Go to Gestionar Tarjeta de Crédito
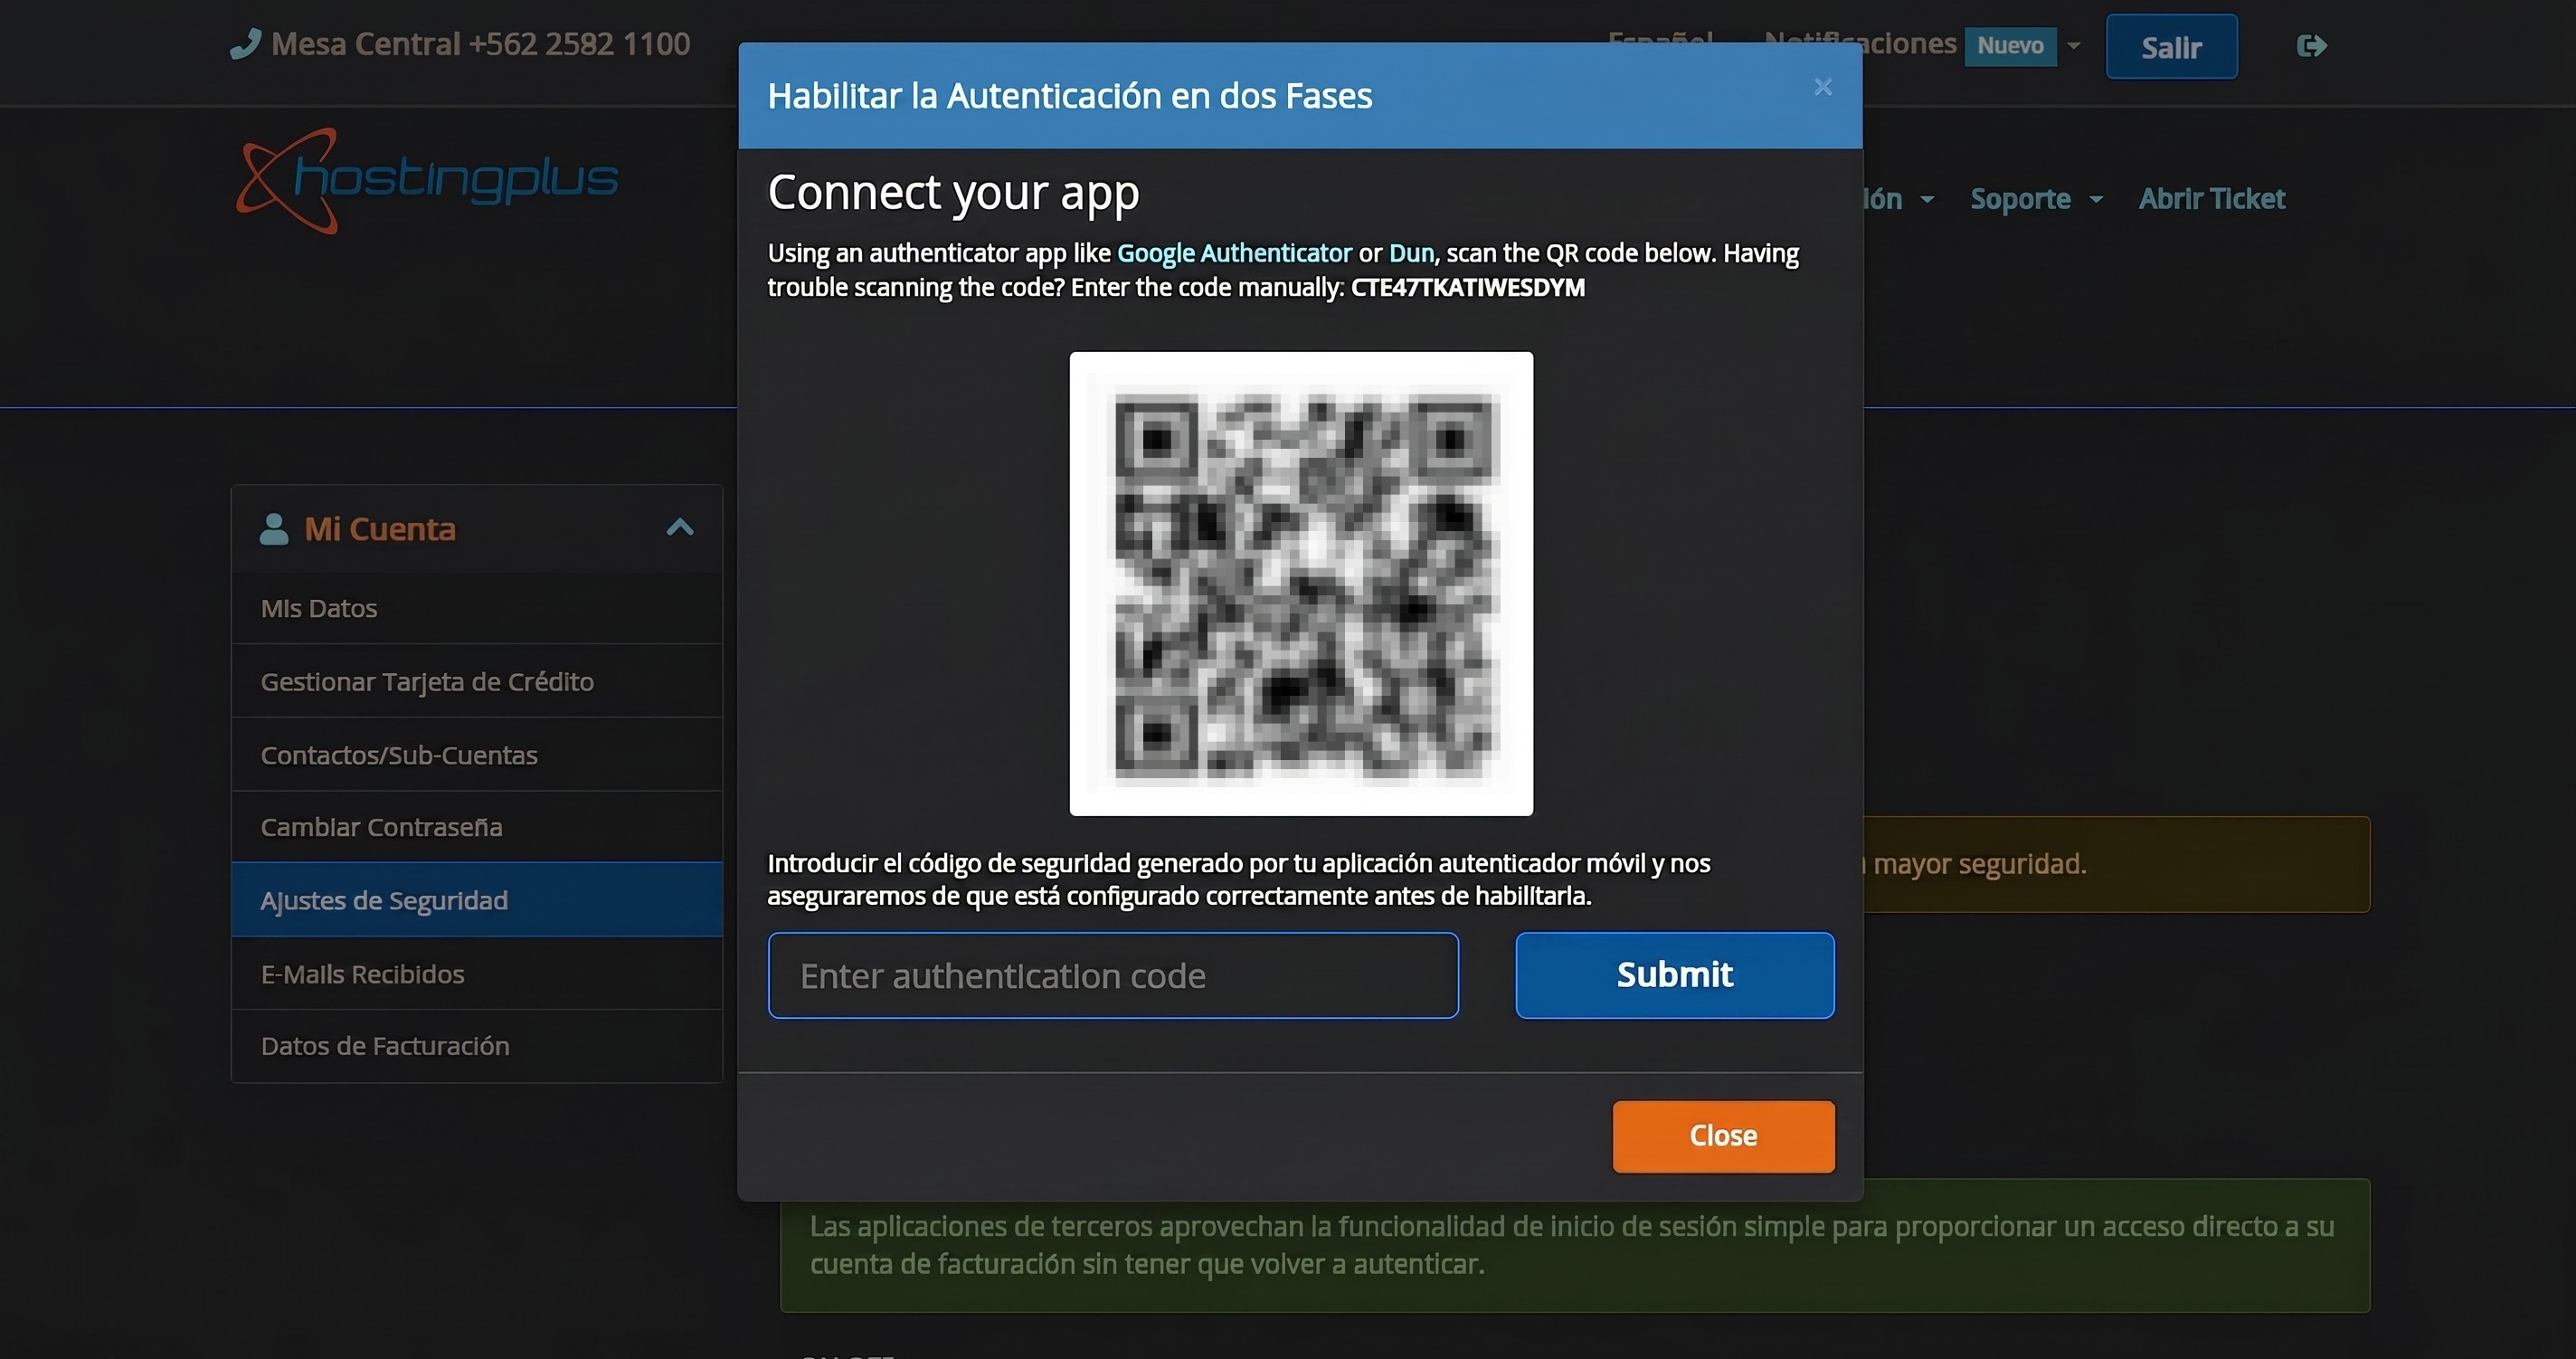The image size is (2576, 1359). click(x=477, y=681)
